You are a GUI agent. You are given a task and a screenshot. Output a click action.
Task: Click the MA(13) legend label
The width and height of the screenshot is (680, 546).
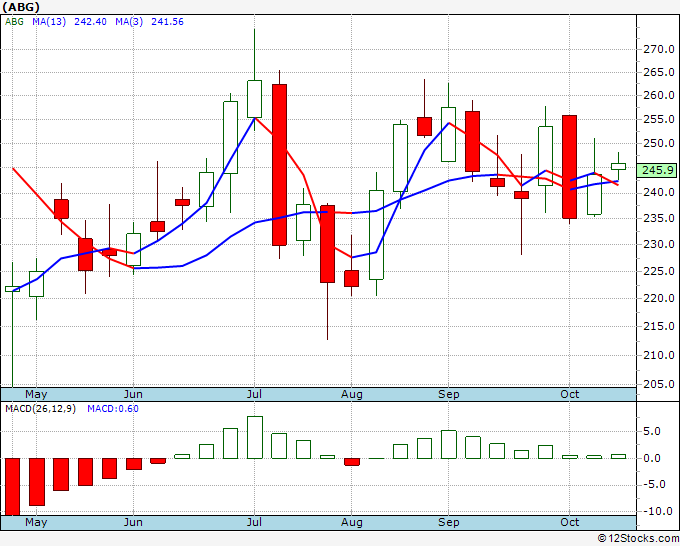click(x=49, y=22)
